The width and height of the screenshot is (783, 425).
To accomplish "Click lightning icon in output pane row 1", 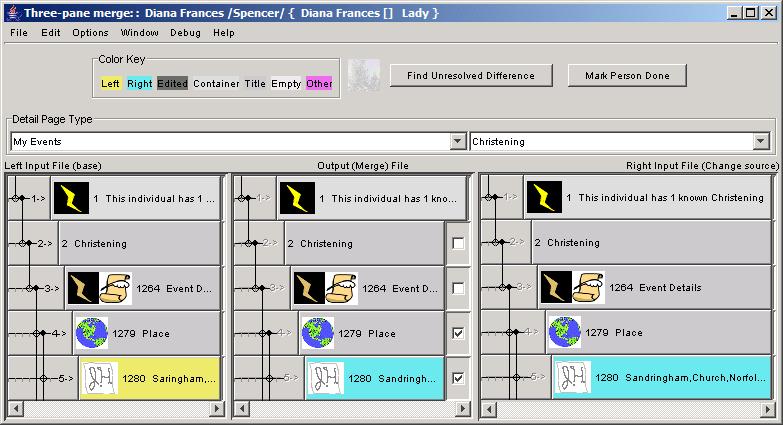I will point(297,198).
